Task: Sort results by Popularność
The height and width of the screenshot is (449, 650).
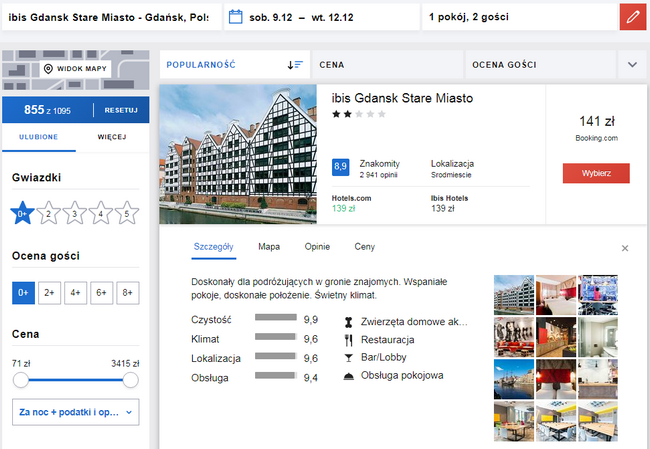Action: click(x=235, y=65)
